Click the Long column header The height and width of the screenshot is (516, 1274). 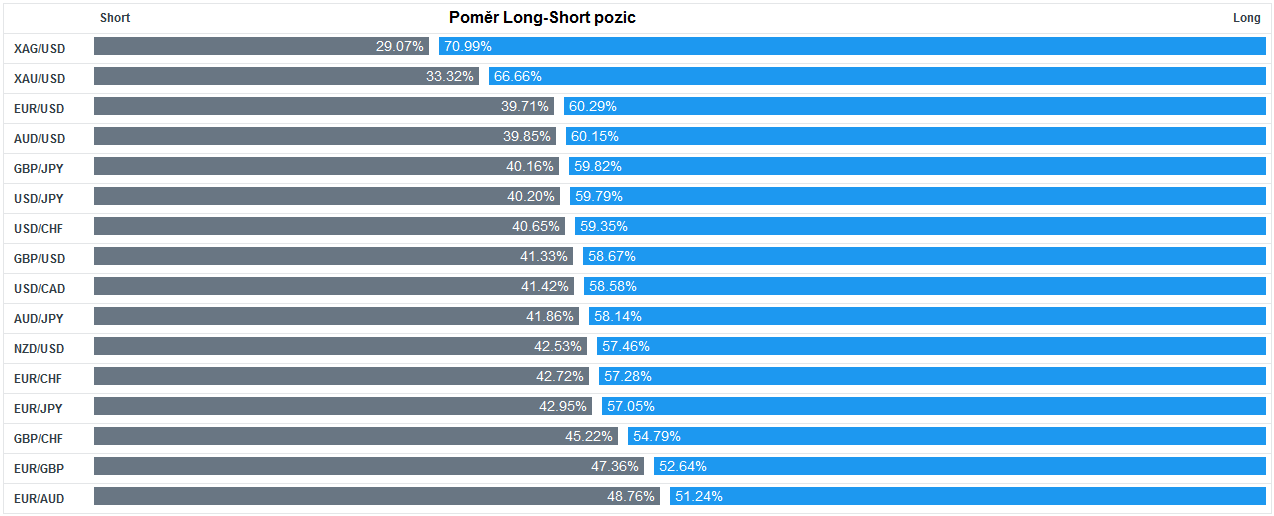[1246, 18]
